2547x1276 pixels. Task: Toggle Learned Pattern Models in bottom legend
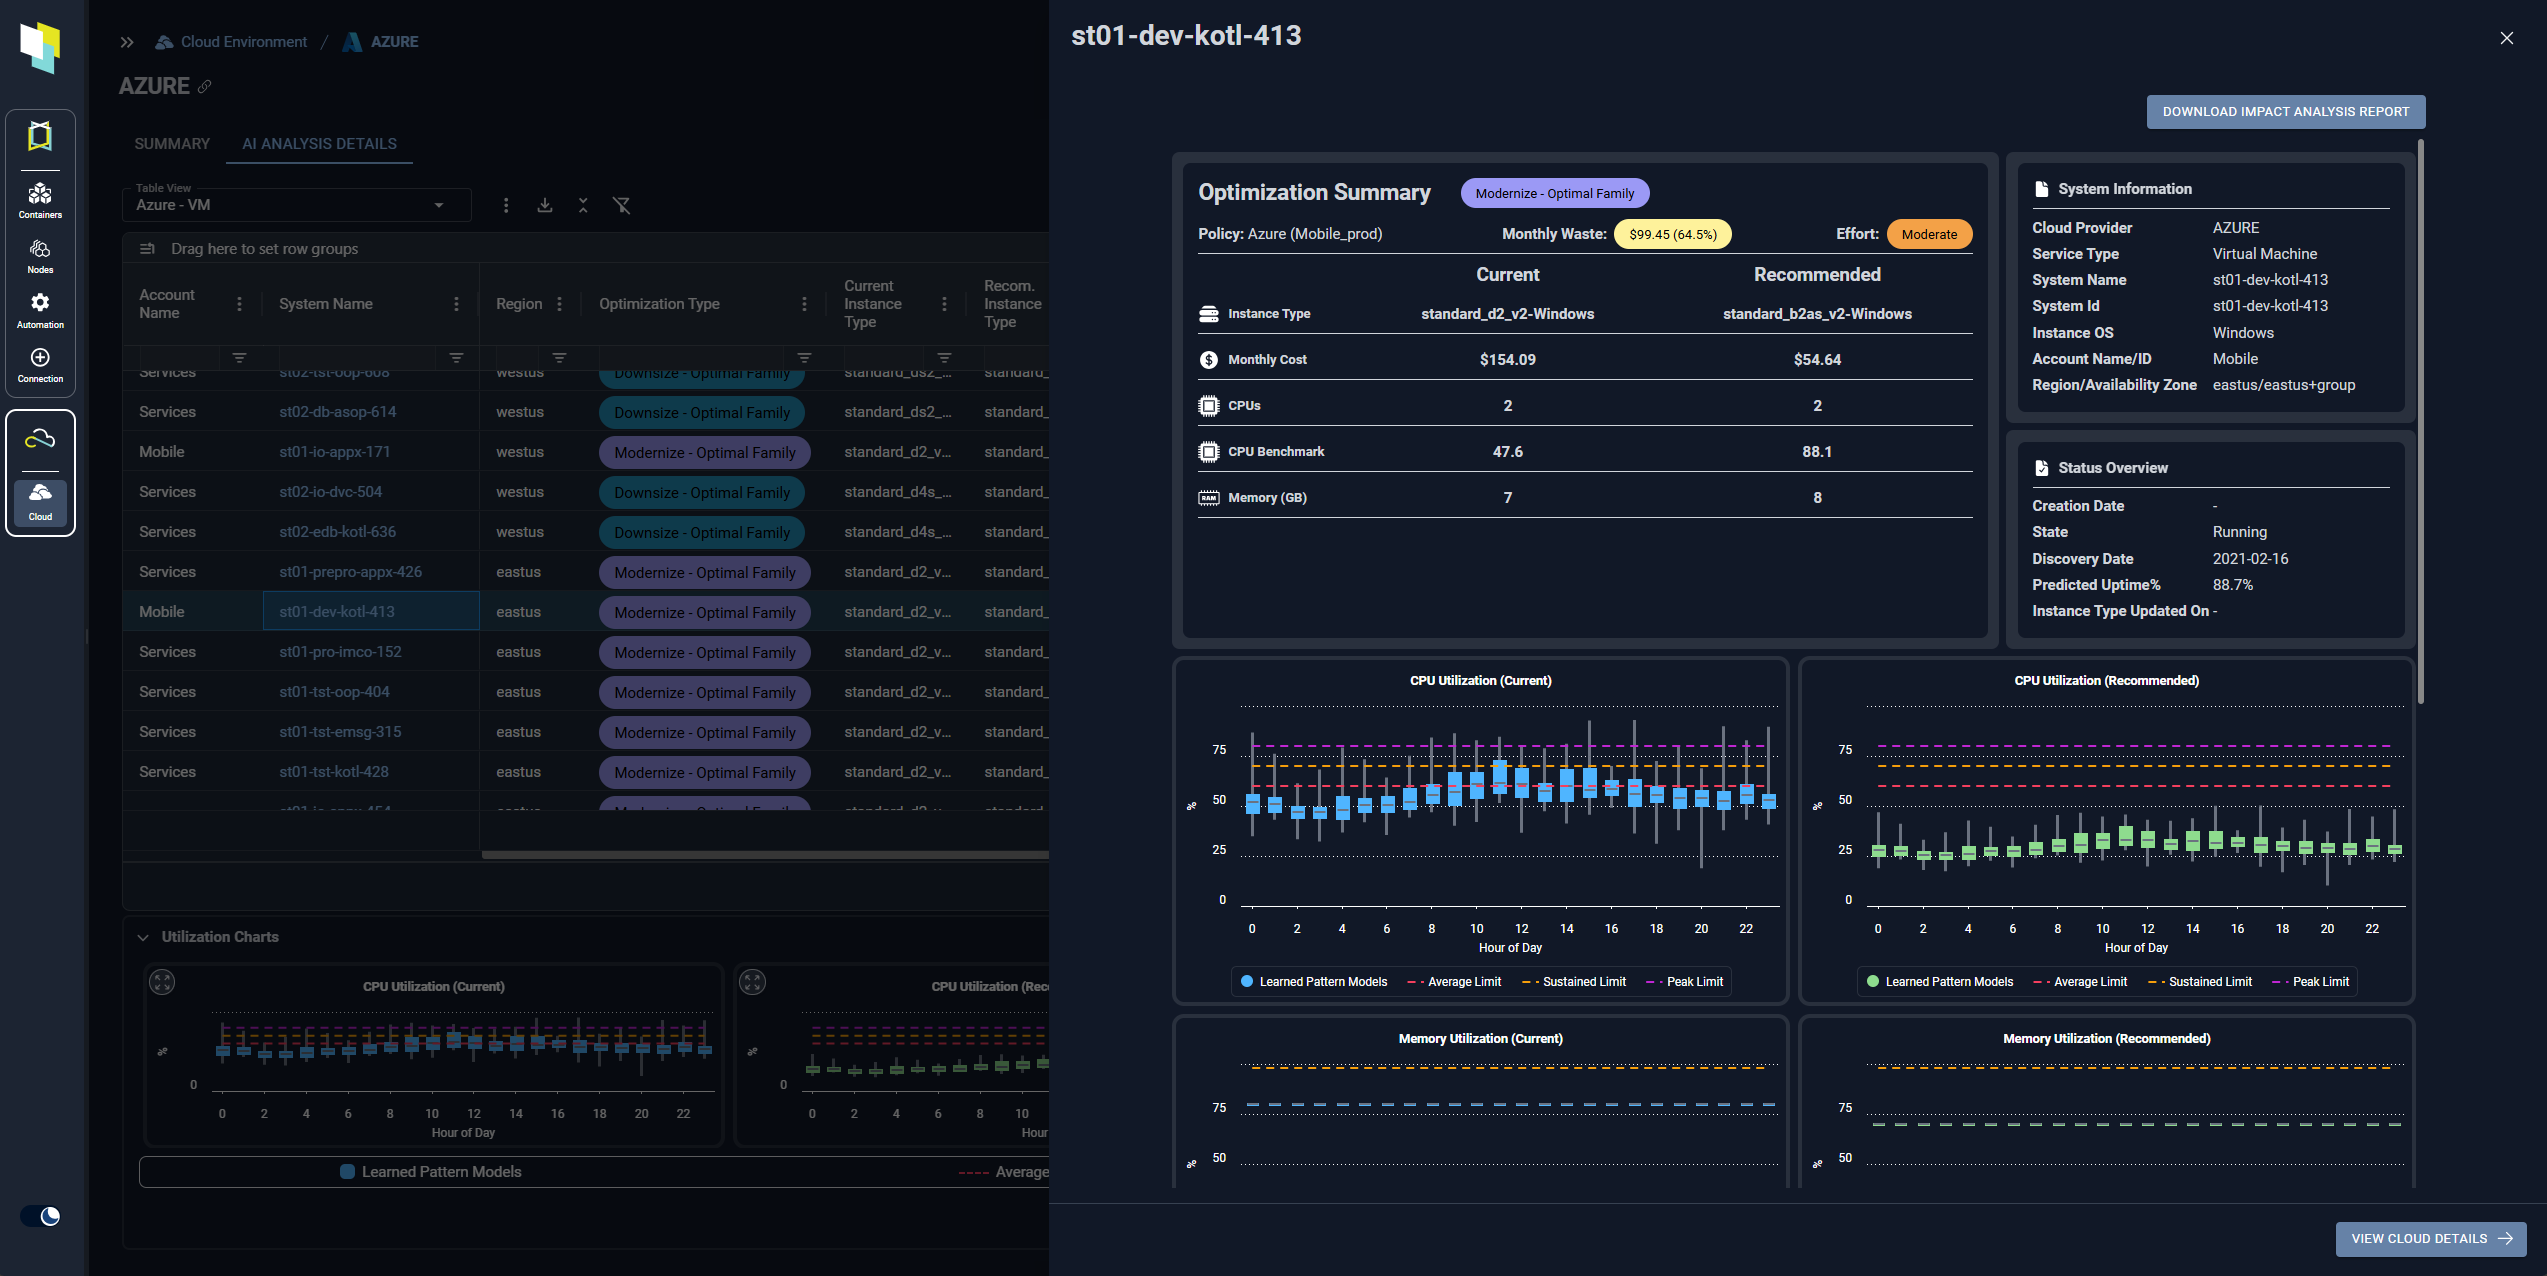(431, 1172)
